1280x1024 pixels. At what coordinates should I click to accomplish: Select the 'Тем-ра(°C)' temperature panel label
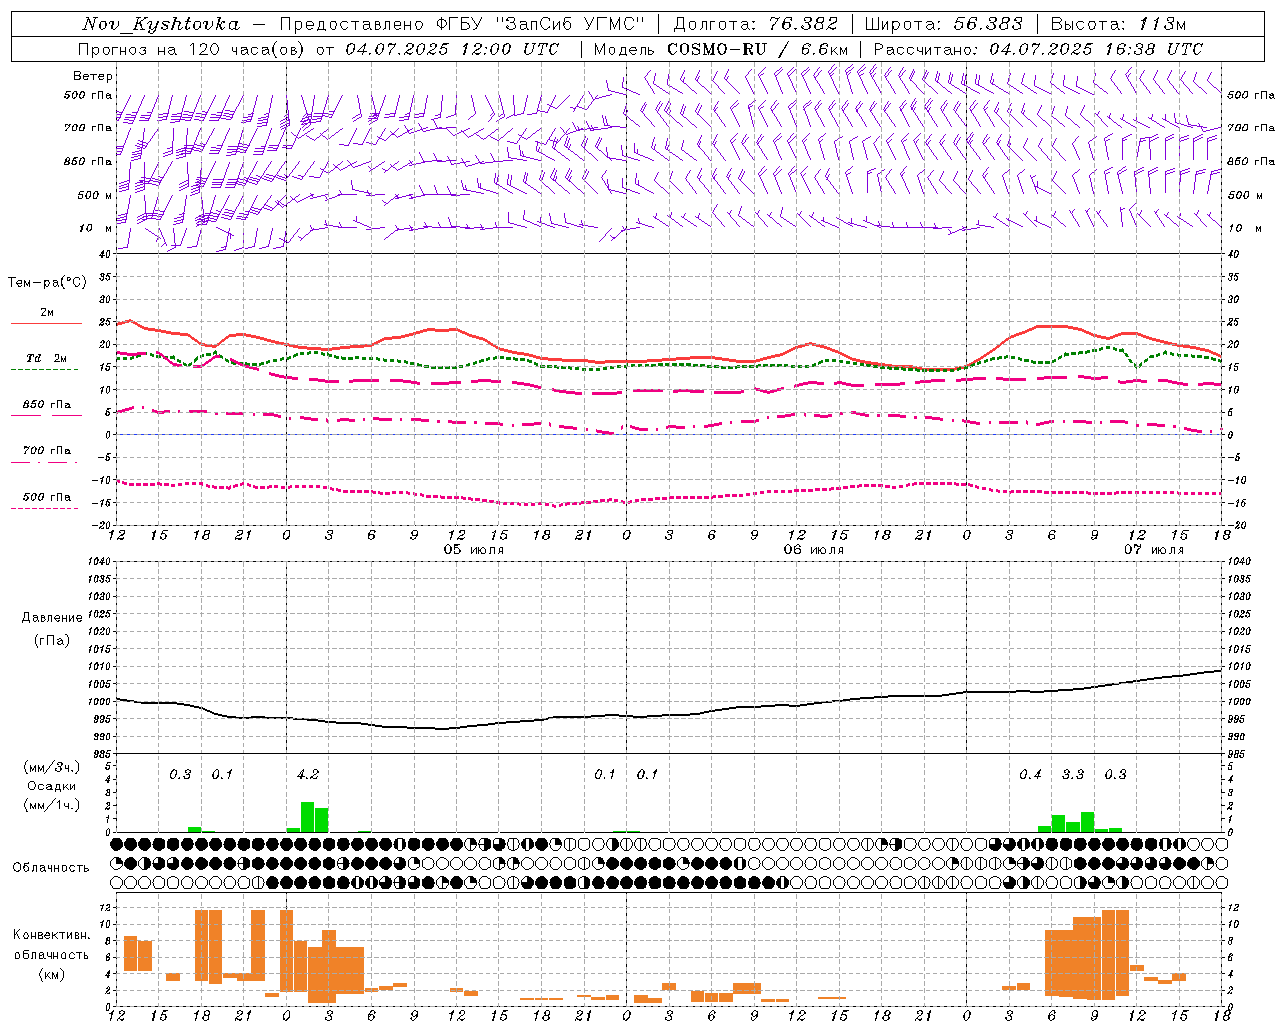pyautogui.click(x=47, y=283)
